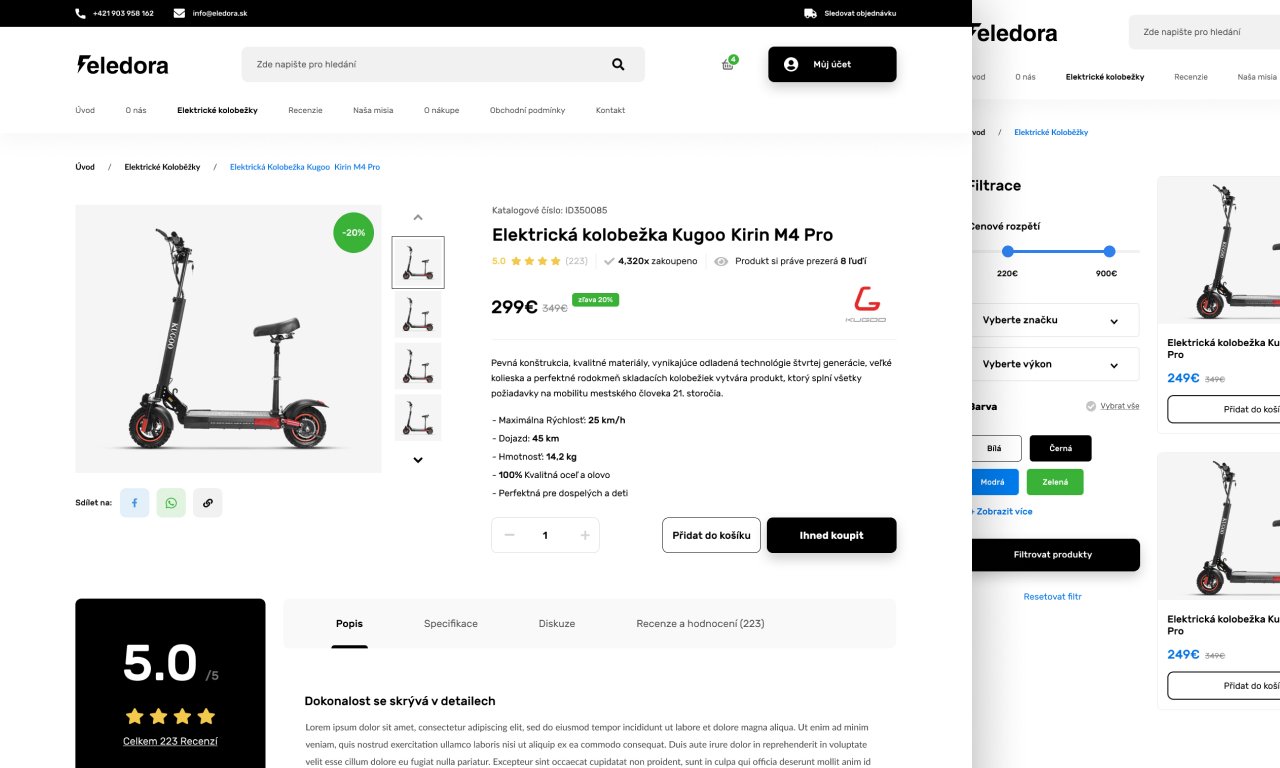Image resolution: width=1280 pixels, height=768 pixels.
Task: Click the Přidat do košíku button
Action: [711, 535]
